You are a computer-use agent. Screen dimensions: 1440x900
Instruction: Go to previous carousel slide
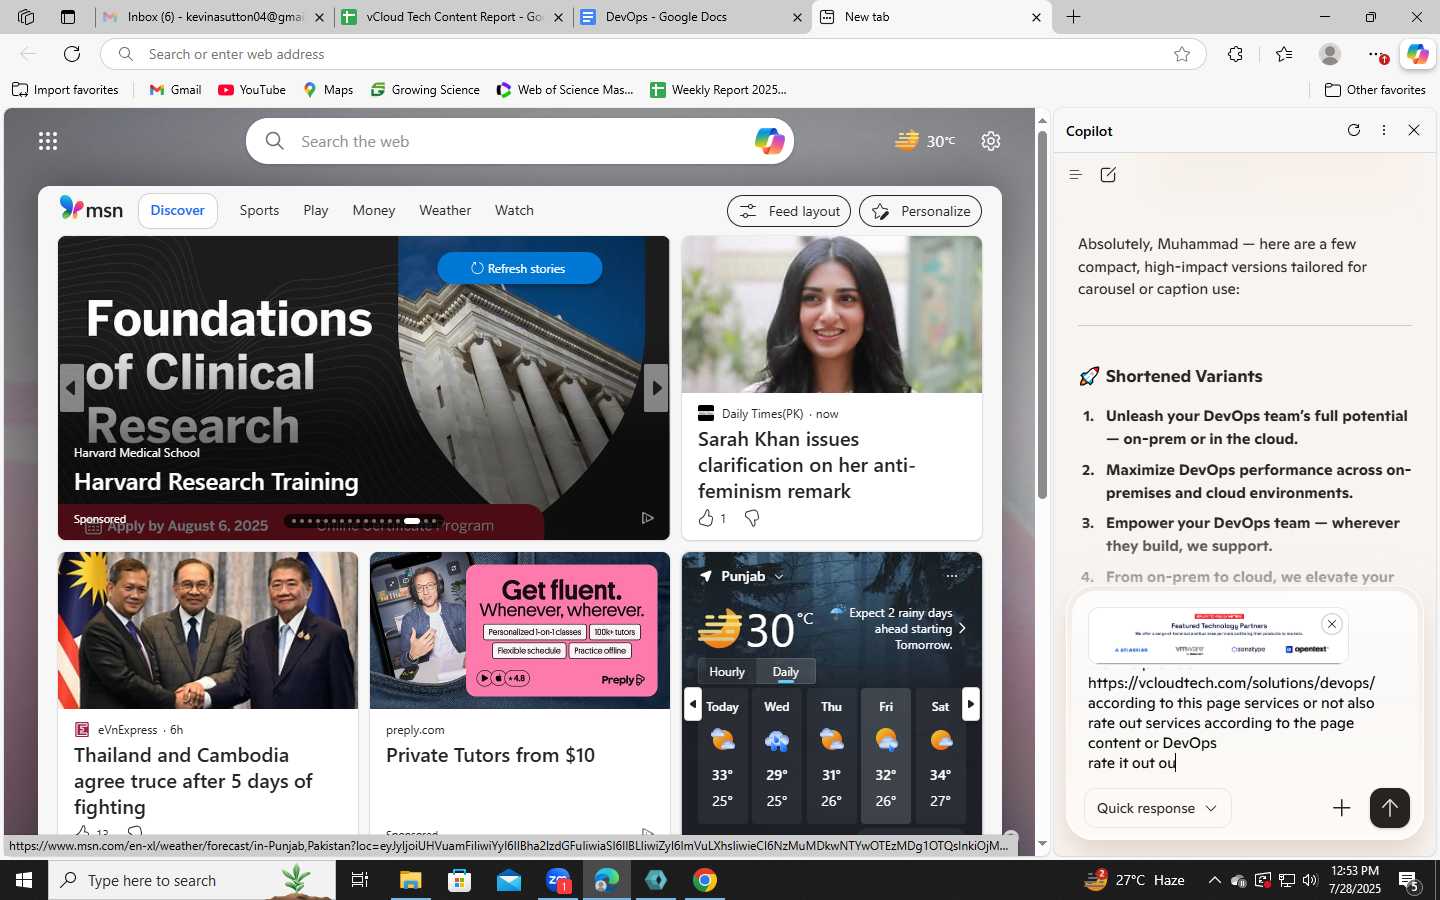pos(71,388)
